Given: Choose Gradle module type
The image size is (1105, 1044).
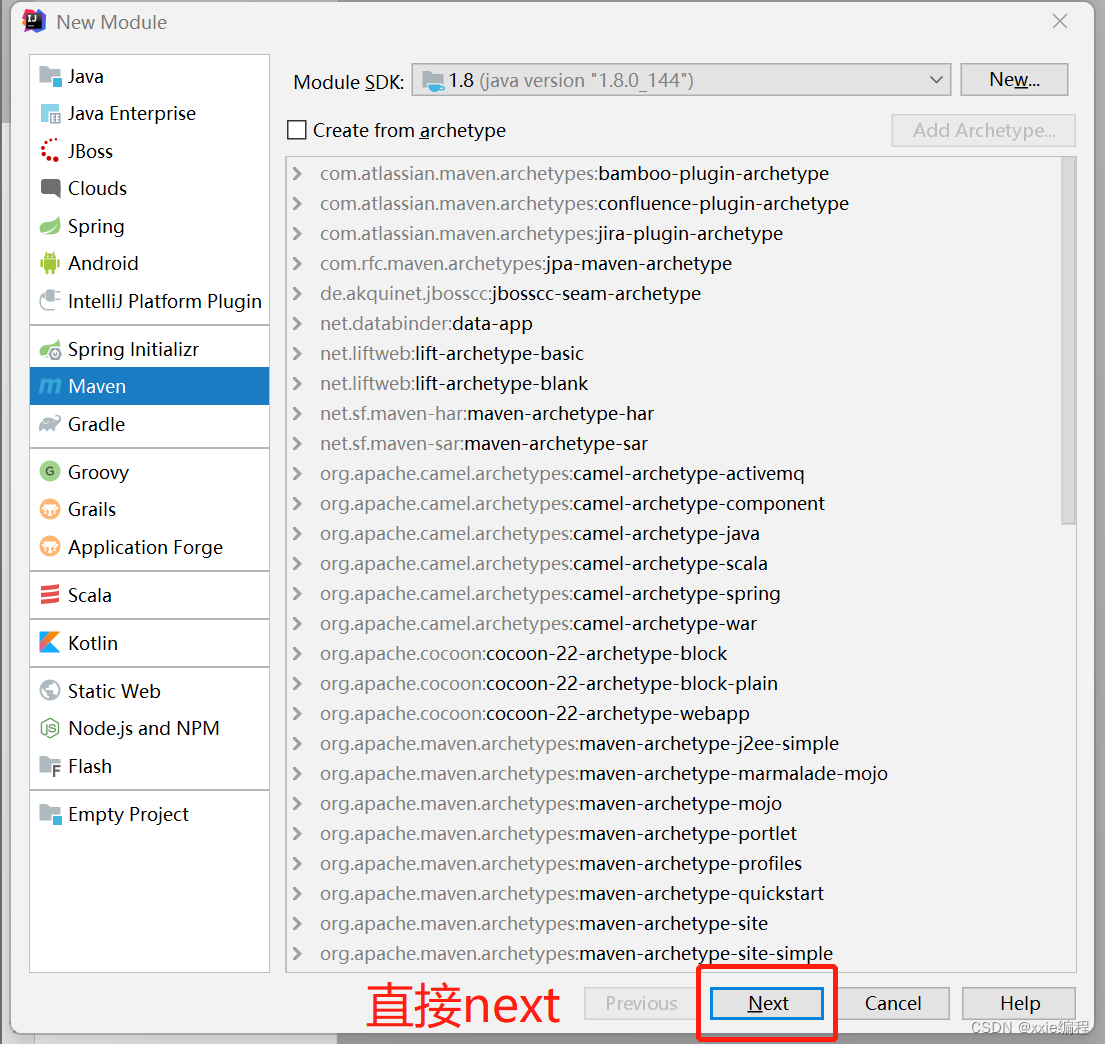Looking at the screenshot, I should pyautogui.click(x=149, y=424).
